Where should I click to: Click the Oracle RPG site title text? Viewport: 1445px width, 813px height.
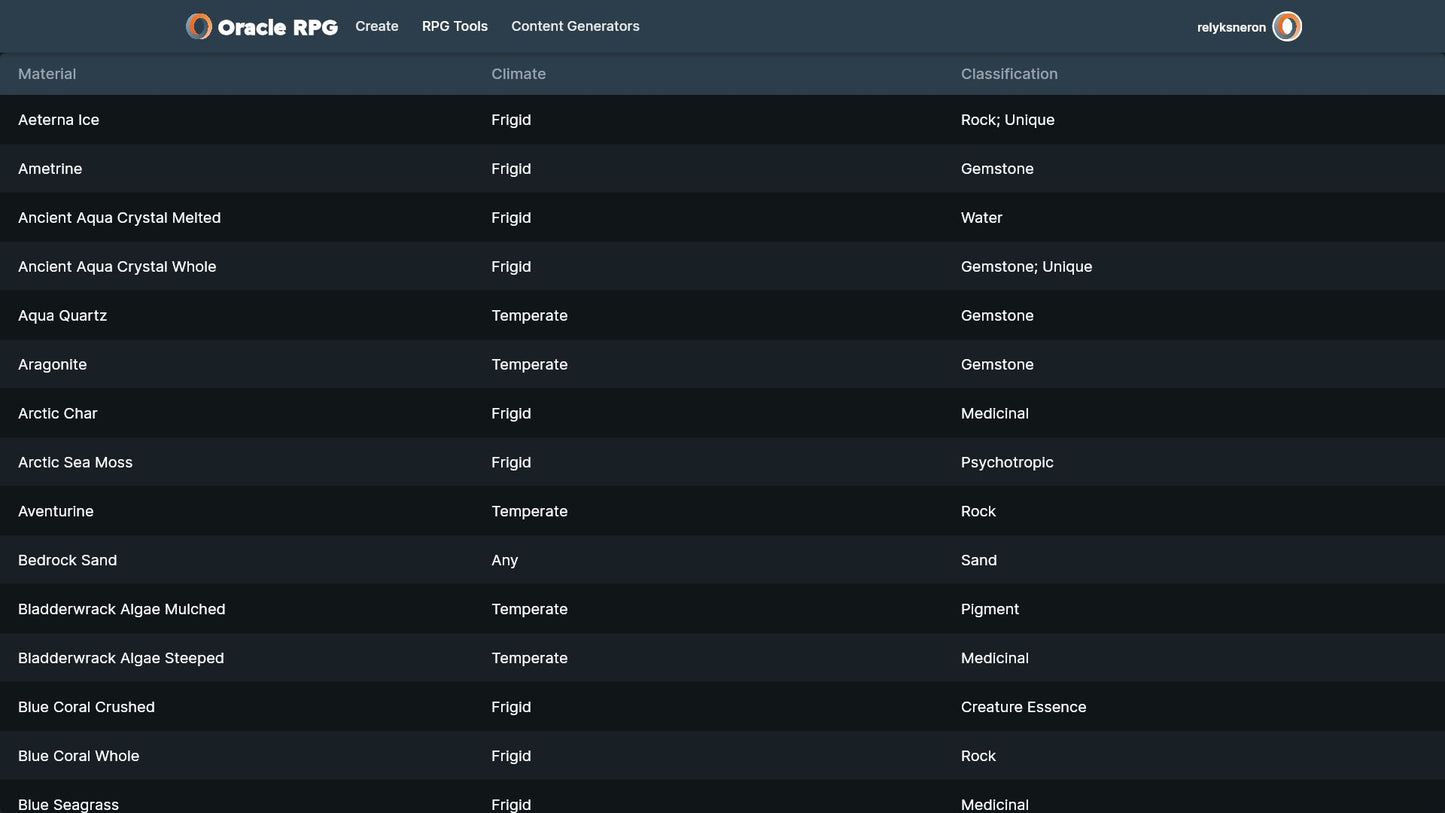point(277,28)
